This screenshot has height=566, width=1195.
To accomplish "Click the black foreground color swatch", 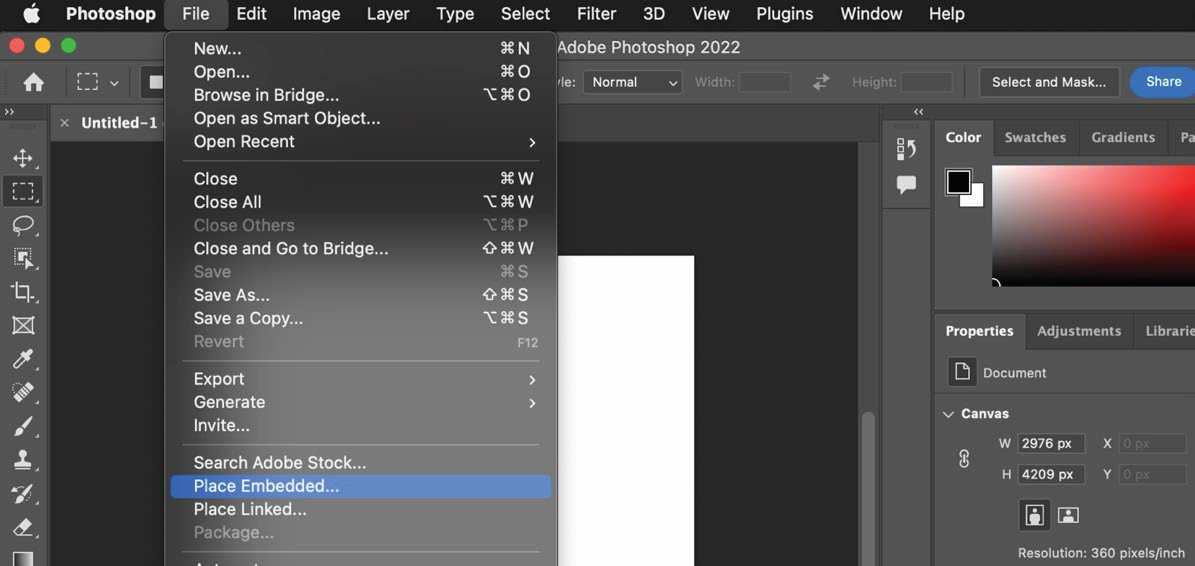I will click(957, 181).
